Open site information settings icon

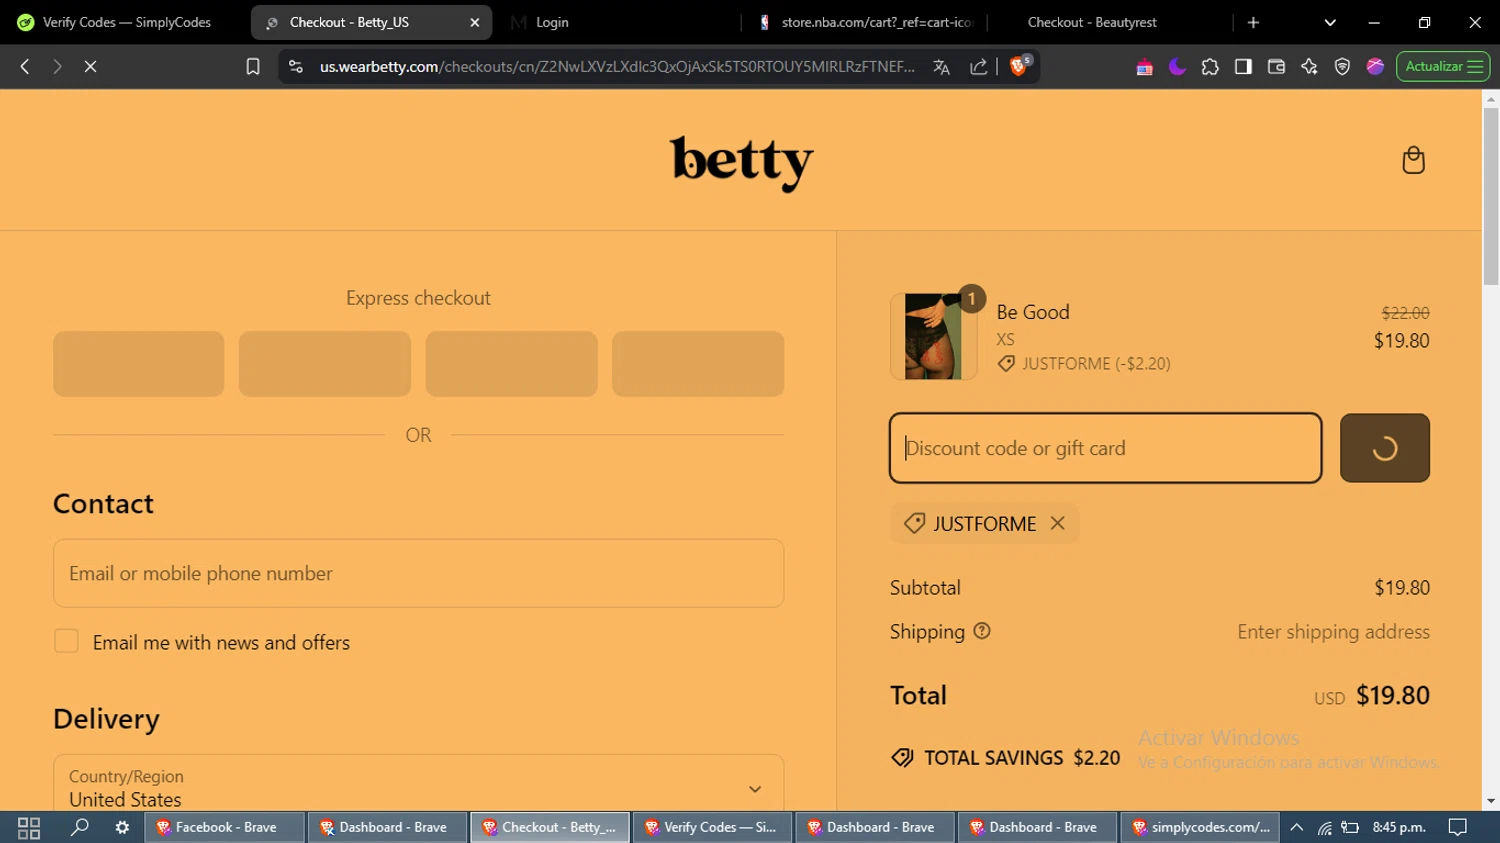(x=295, y=66)
